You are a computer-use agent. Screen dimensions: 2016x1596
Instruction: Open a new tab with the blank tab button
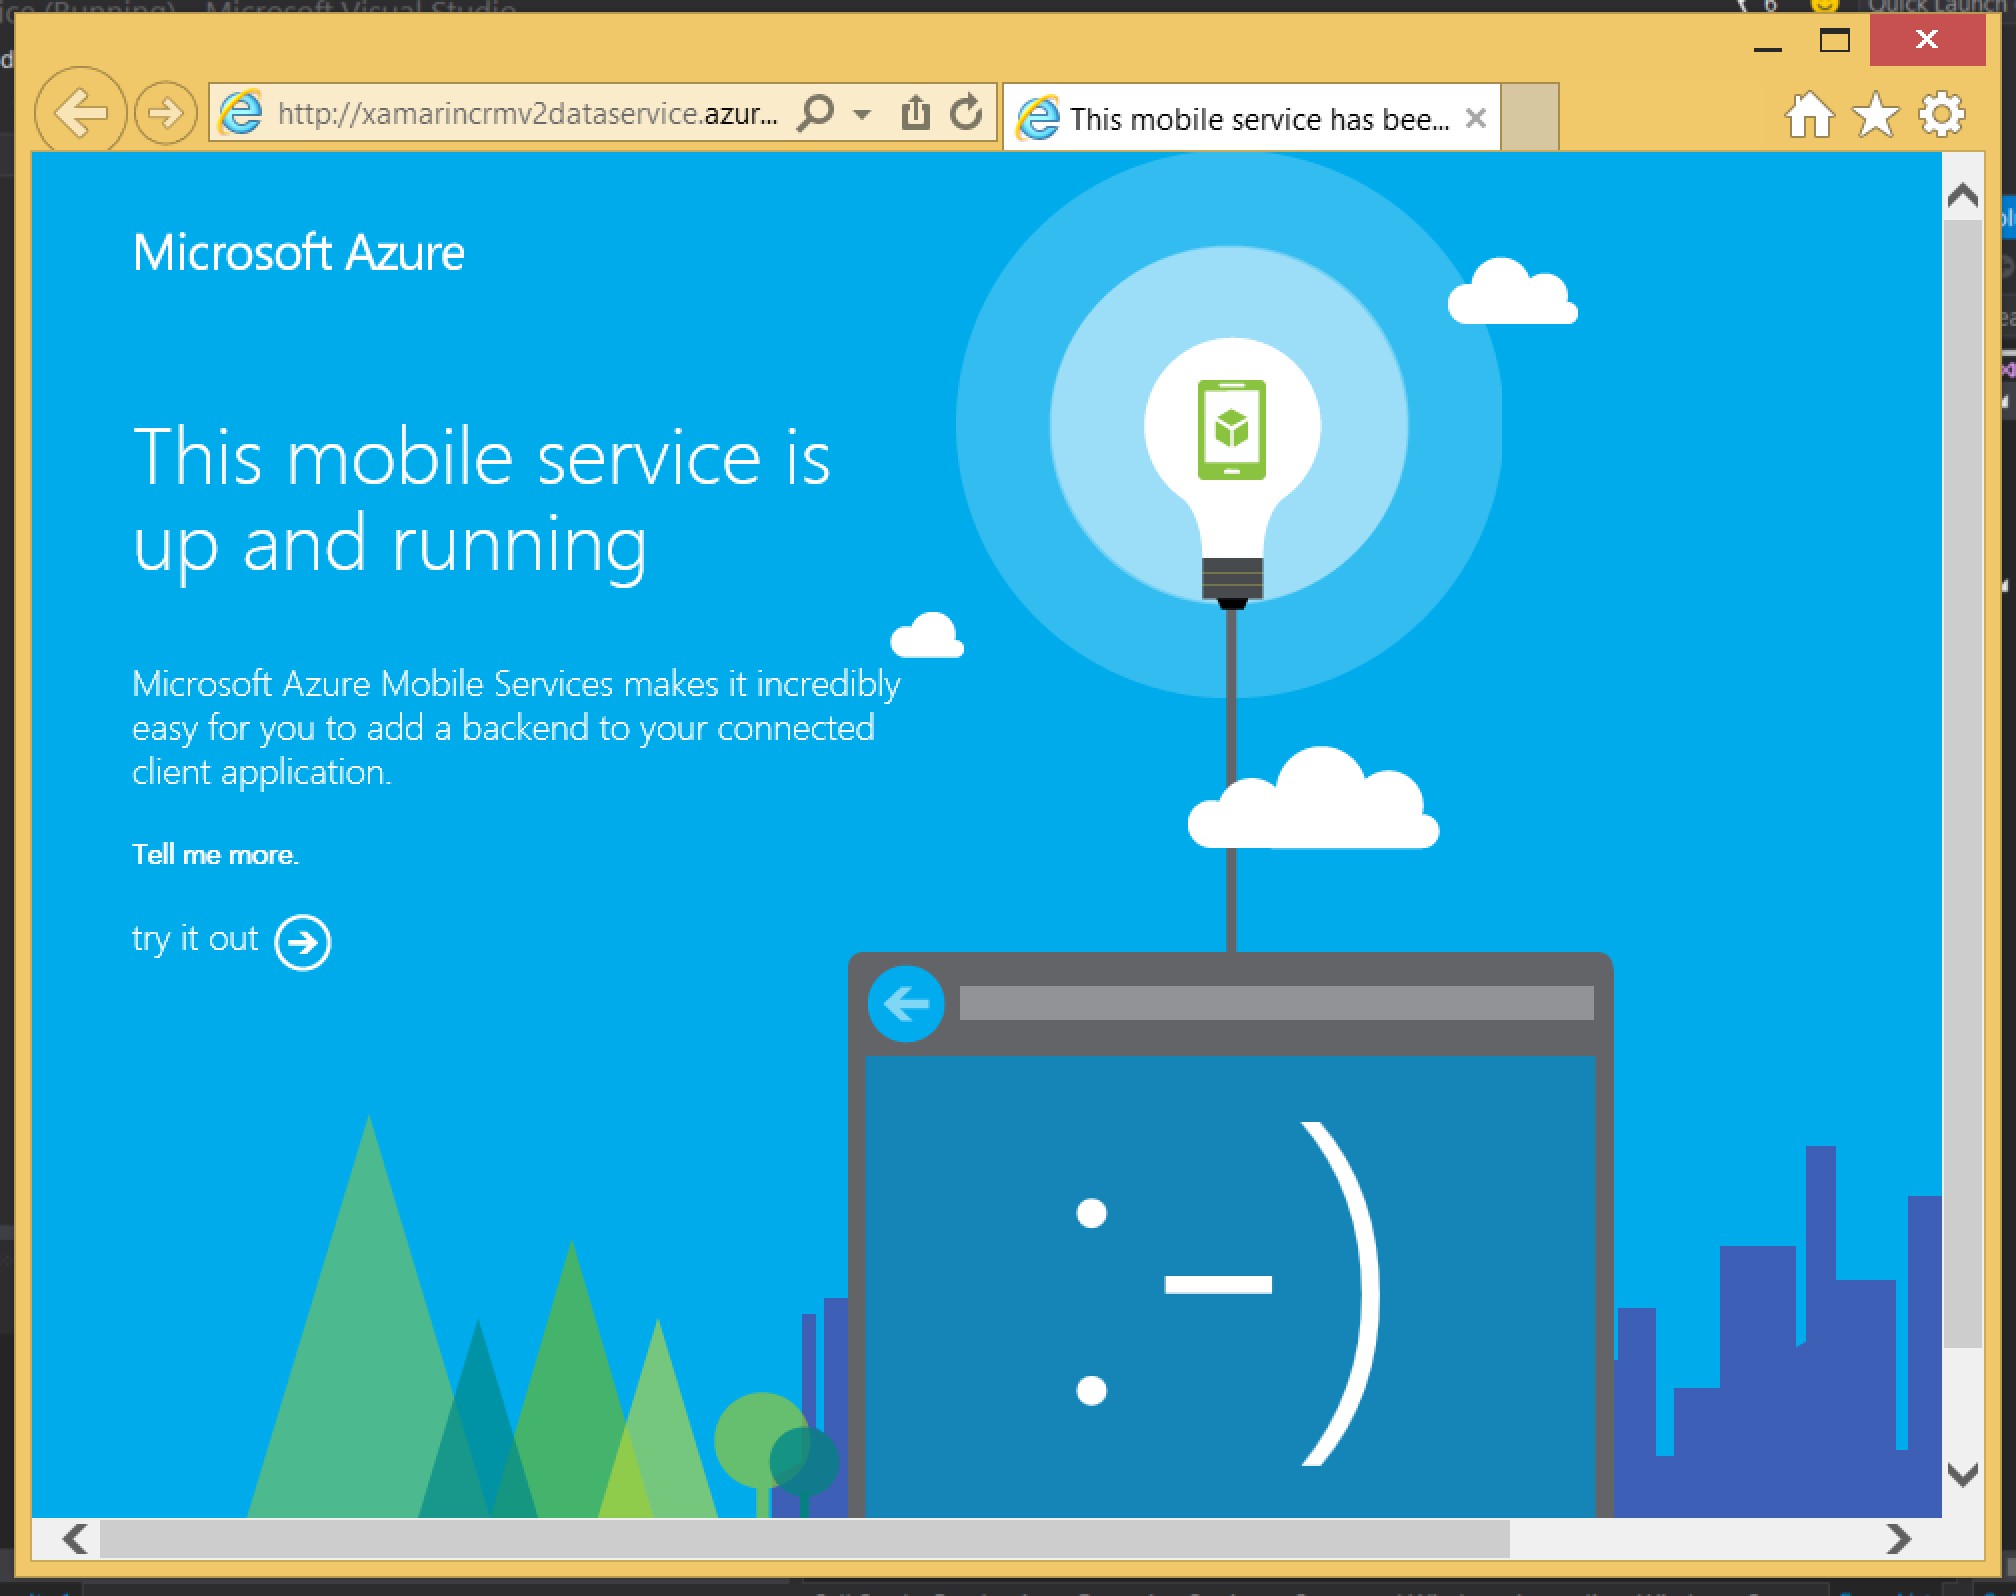pyautogui.click(x=1529, y=117)
